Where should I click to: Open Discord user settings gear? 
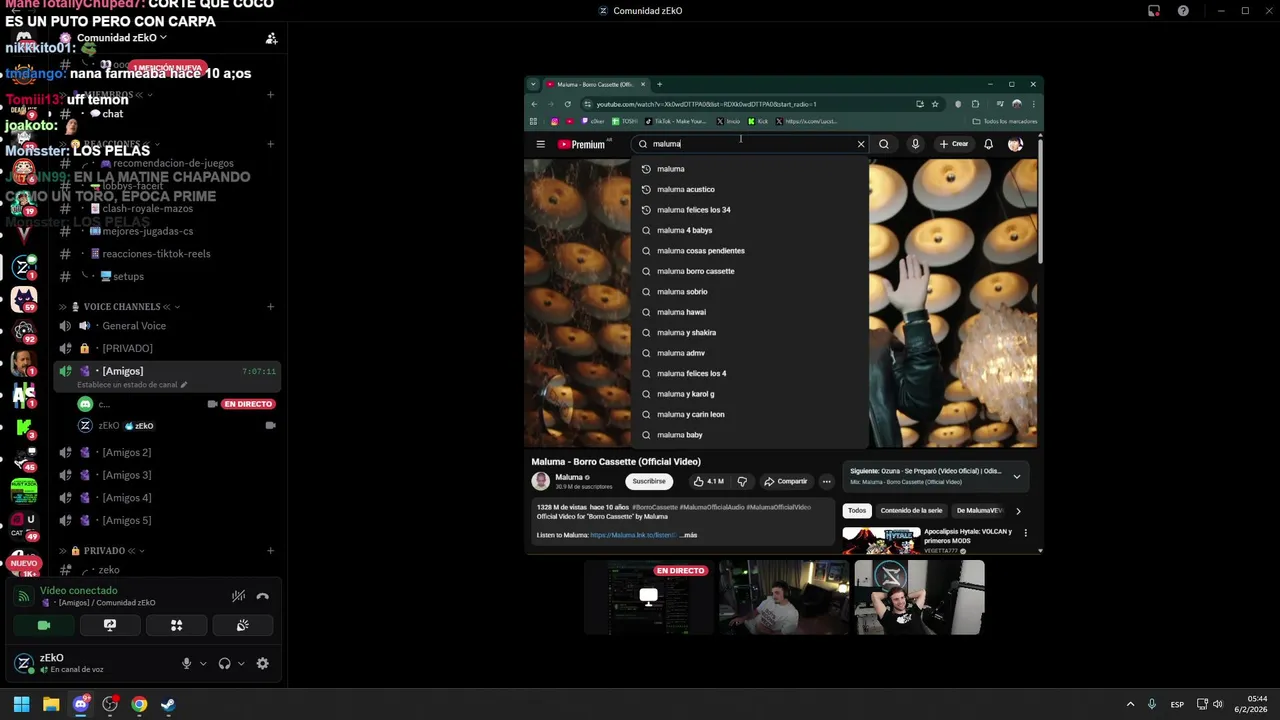click(262, 663)
